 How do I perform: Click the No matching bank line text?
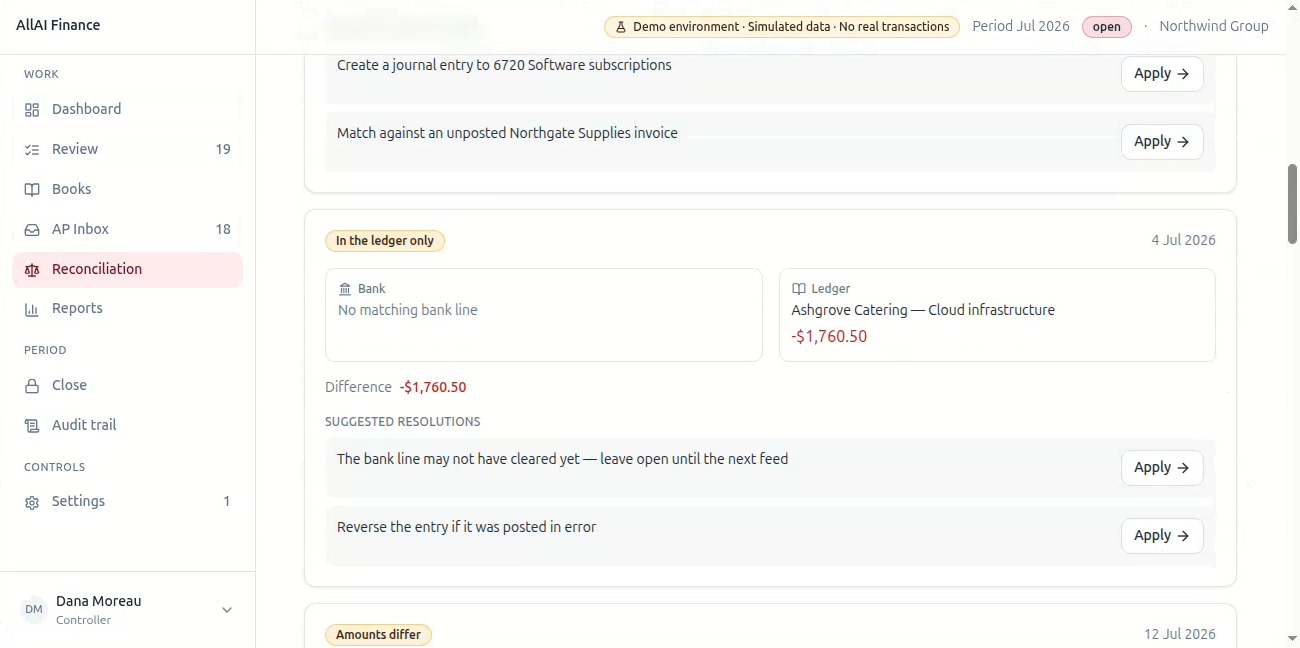pyautogui.click(x=408, y=310)
